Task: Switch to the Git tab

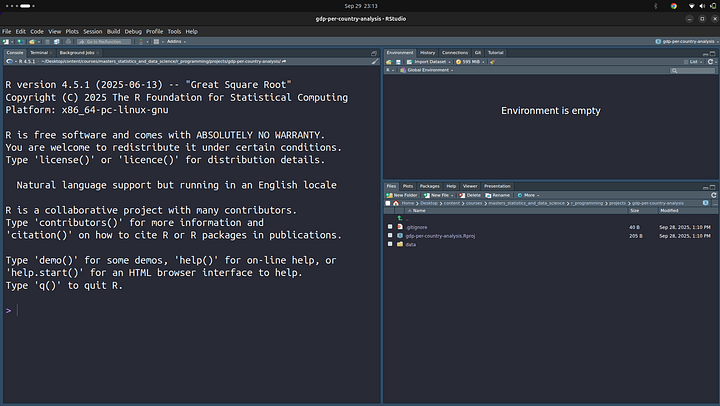Action: (478, 52)
